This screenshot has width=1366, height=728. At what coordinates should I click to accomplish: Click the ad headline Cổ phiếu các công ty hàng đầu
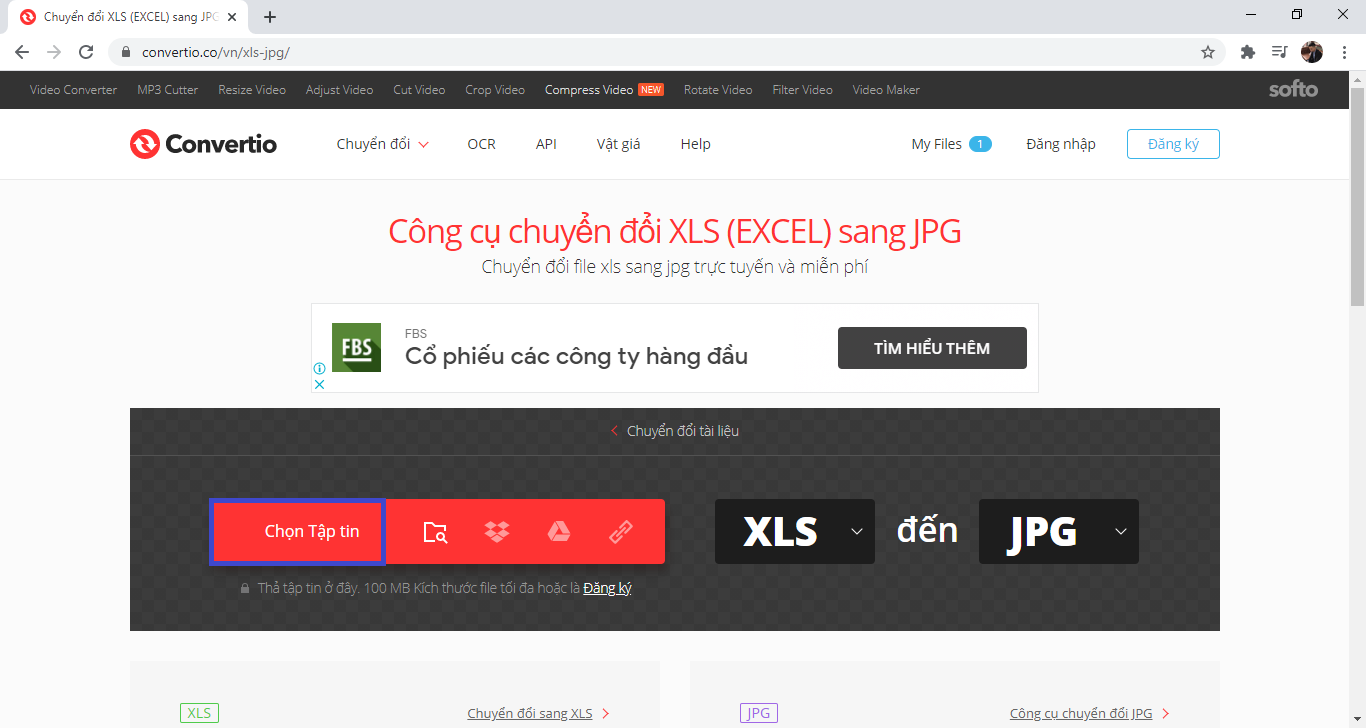576,356
